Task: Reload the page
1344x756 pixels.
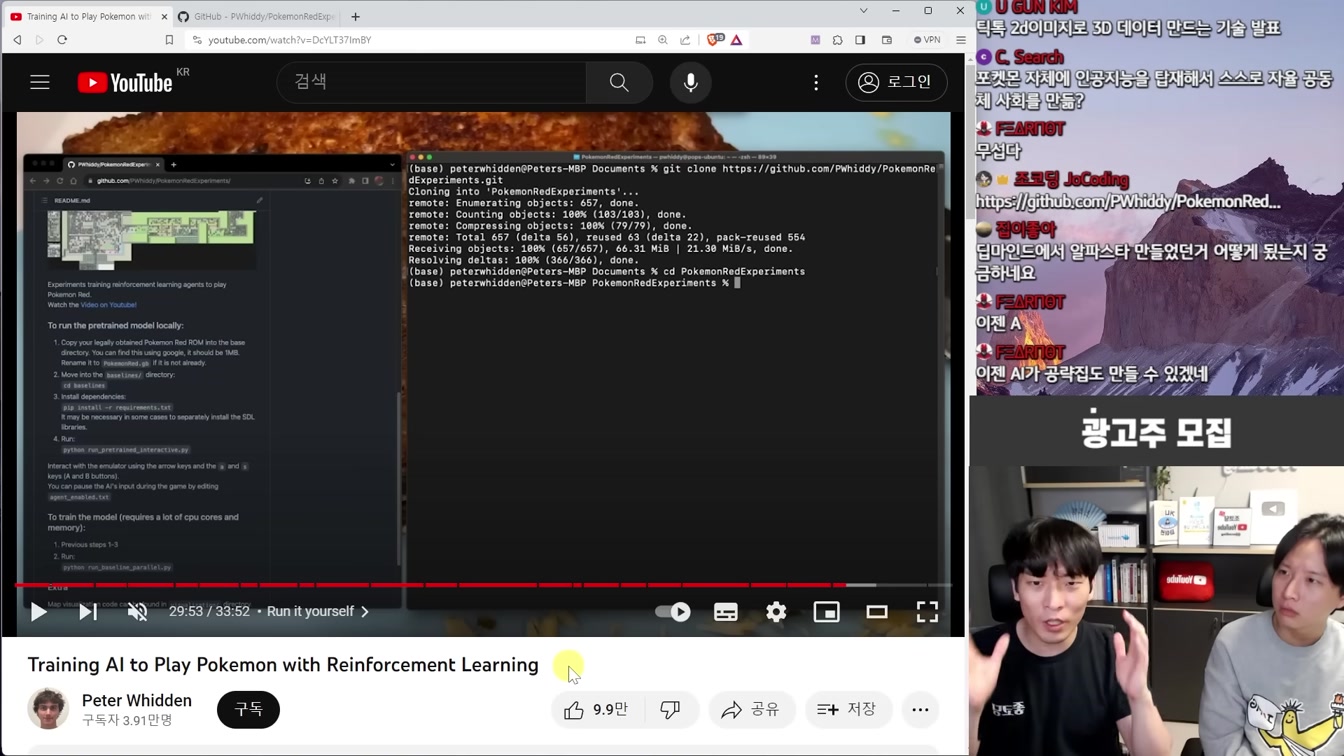Action: point(62,40)
